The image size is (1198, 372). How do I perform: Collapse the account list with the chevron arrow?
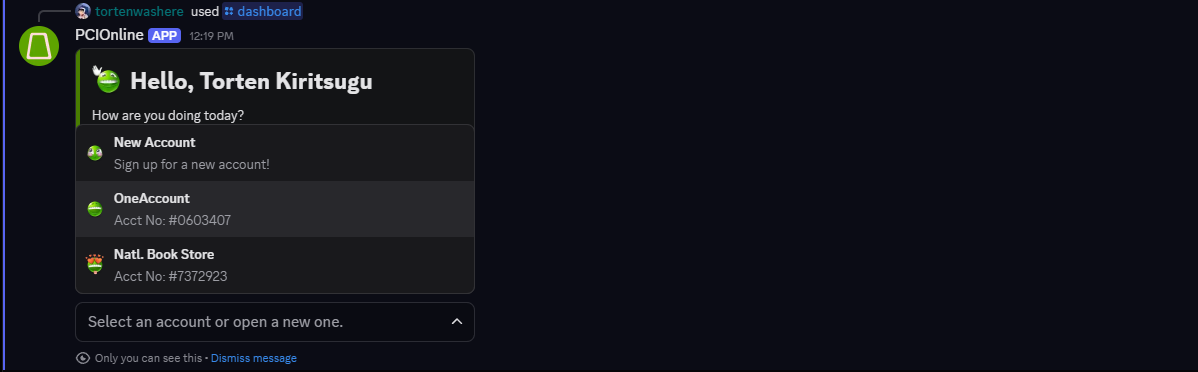click(x=457, y=322)
